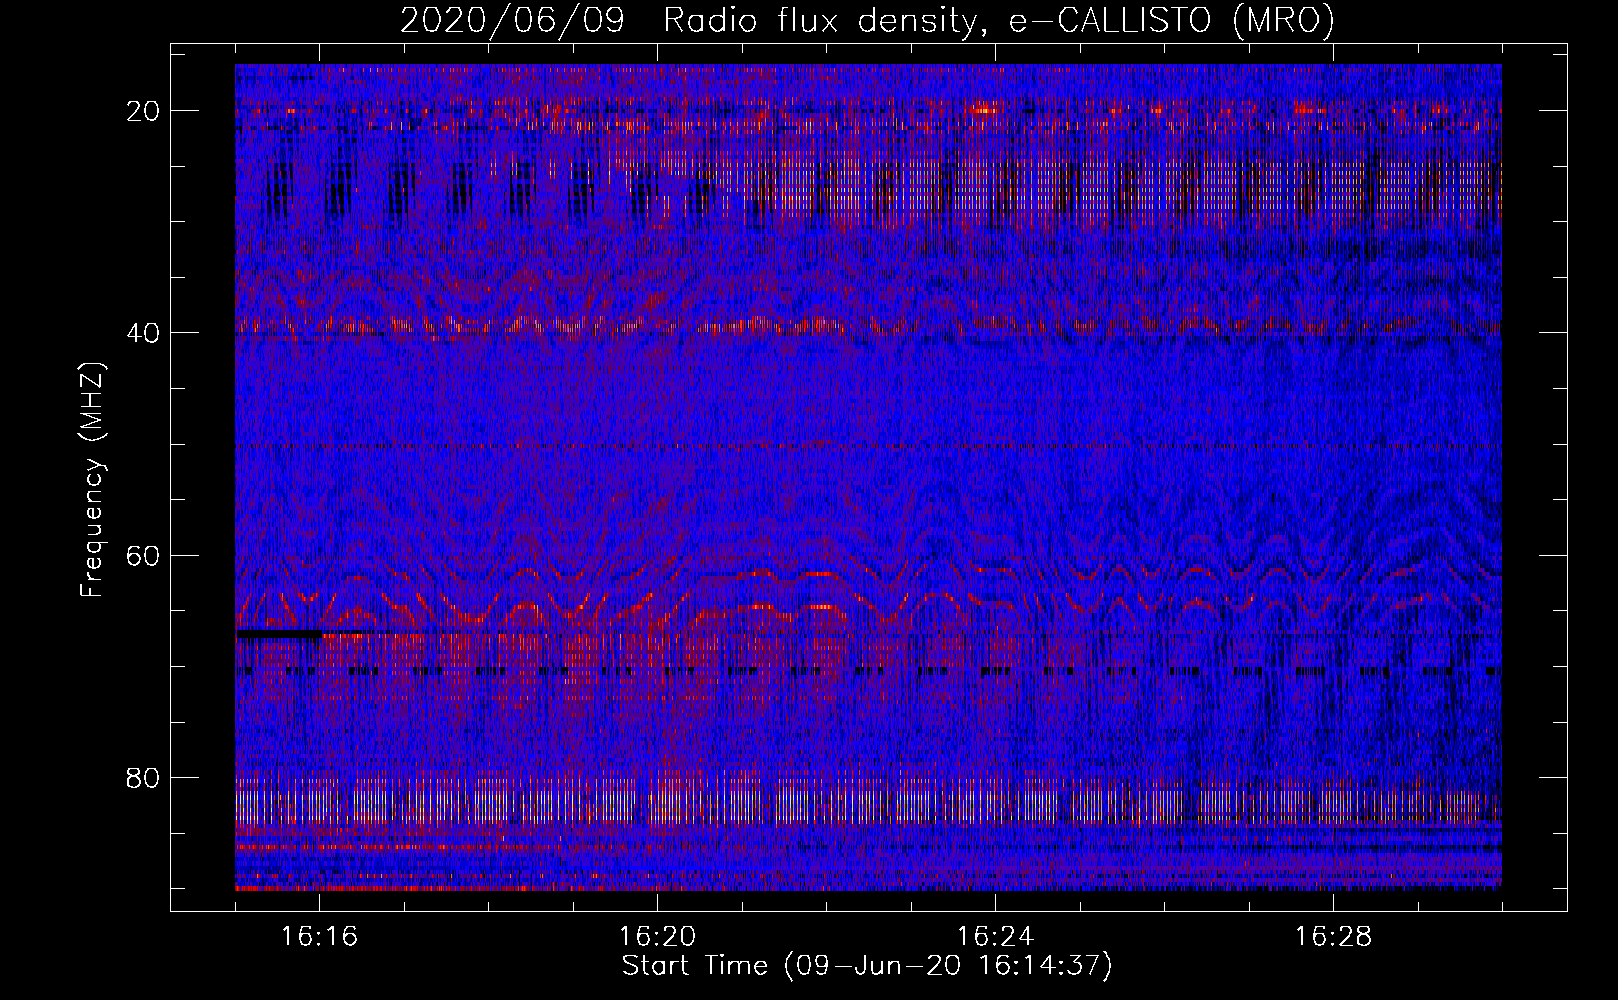Image resolution: width=1618 pixels, height=1000 pixels.
Task: Click the plot title 'Radio flux density, e-CALLISTO (MRO)'
Action: click(x=998, y=21)
